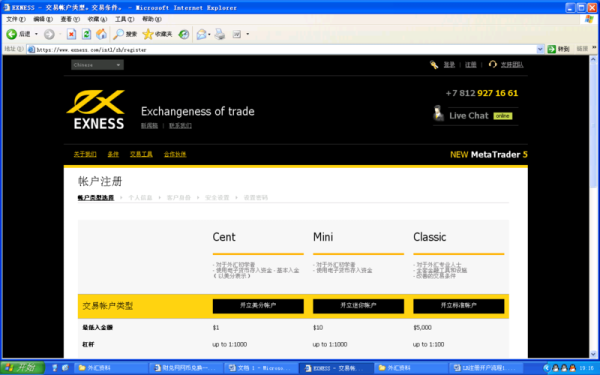The image size is (600, 375).
Task: Click the page vertical scrollbar down arrow
Action: (593, 354)
